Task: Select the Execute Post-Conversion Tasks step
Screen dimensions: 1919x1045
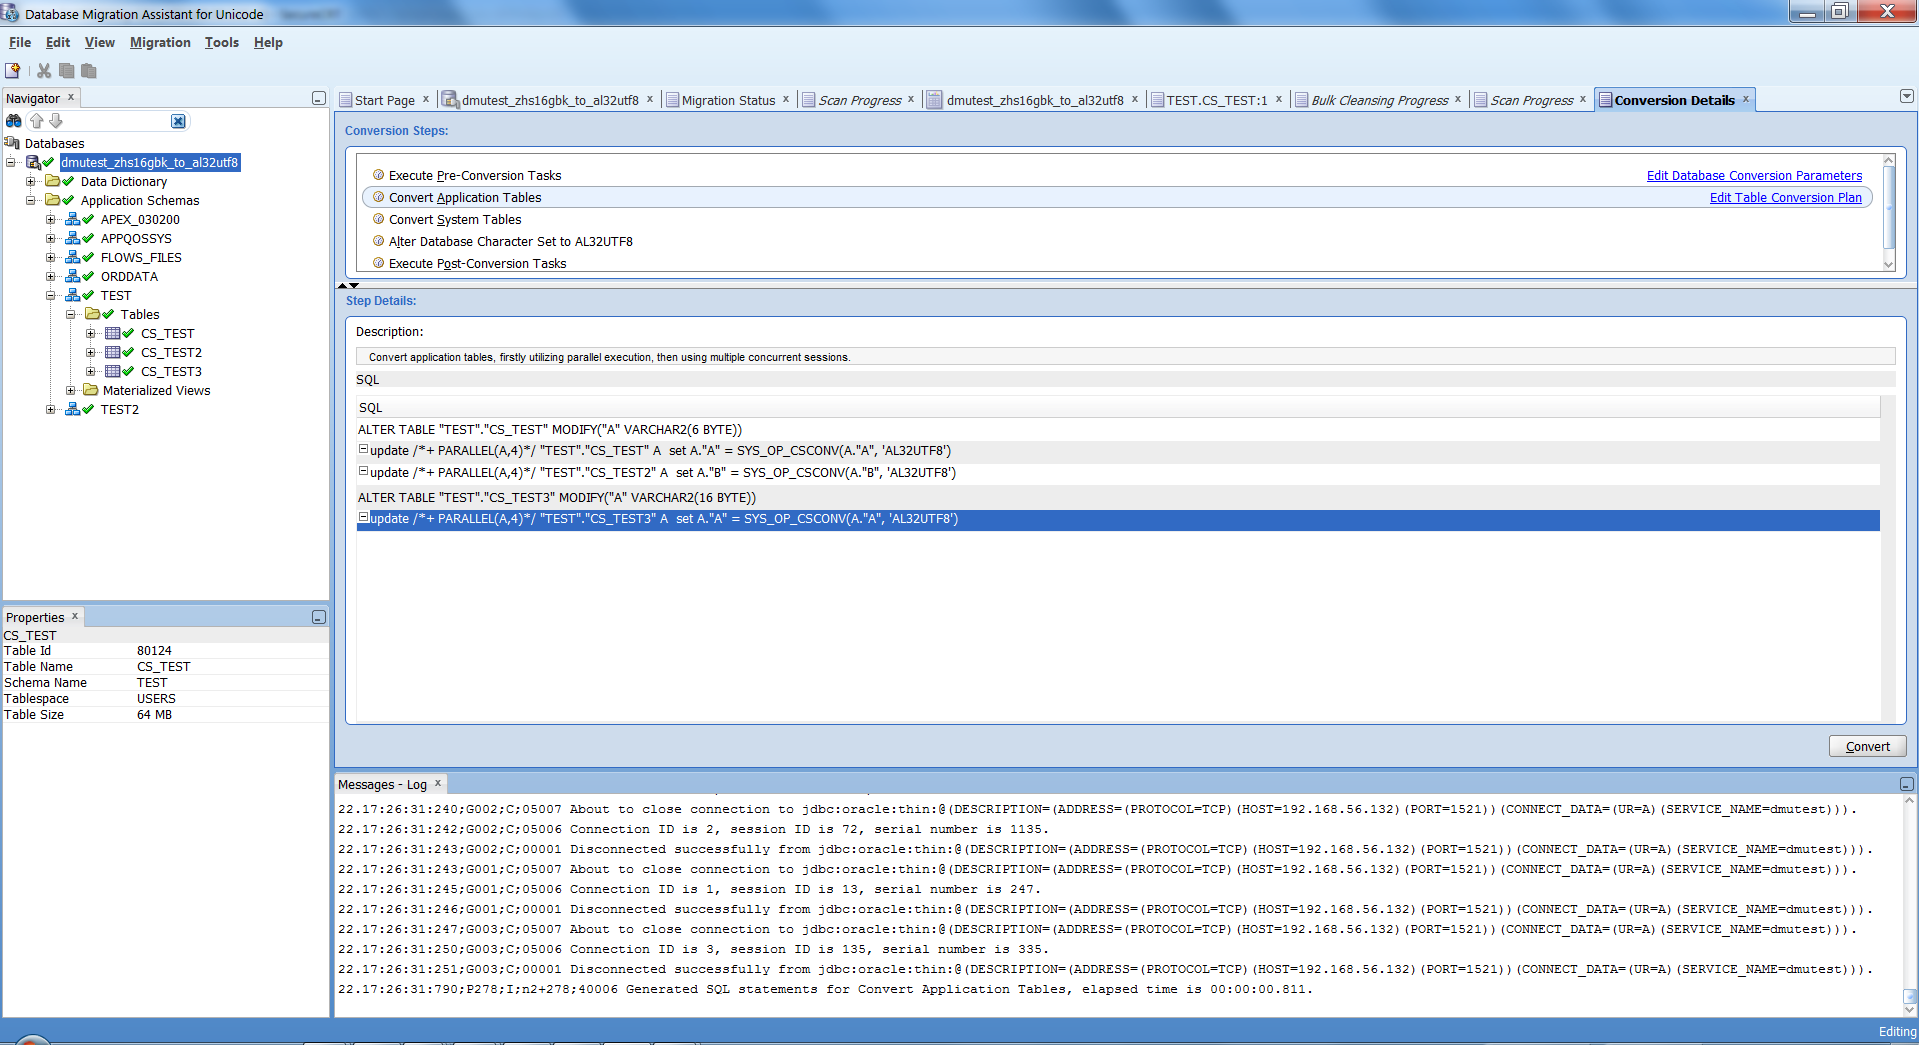Action: (477, 263)
